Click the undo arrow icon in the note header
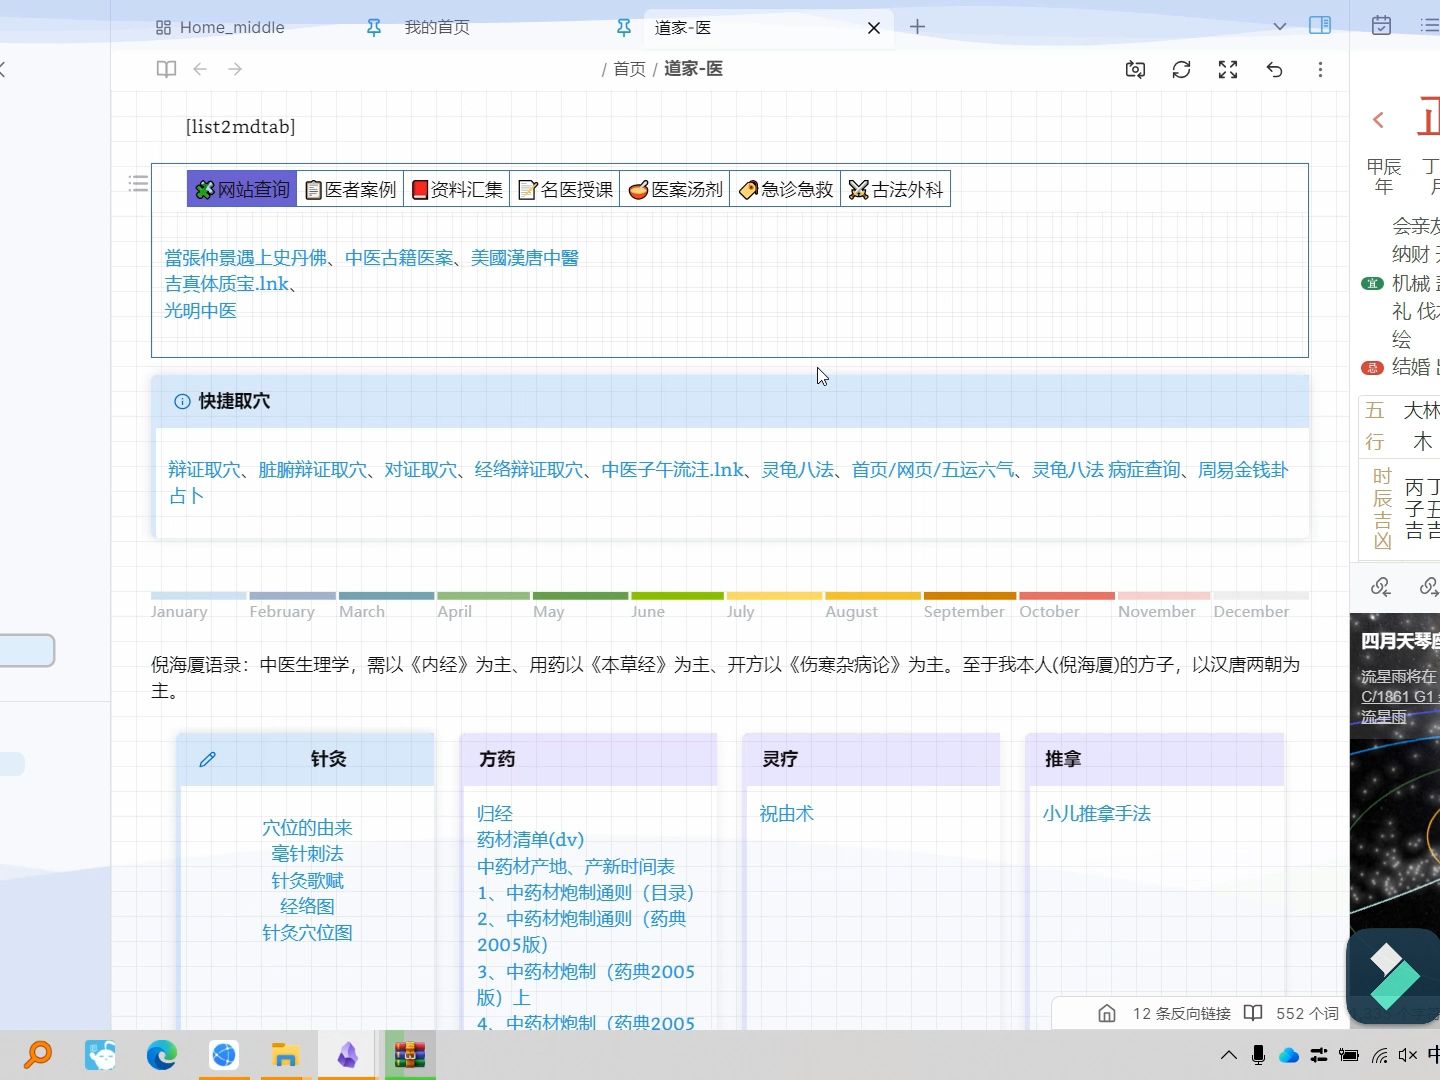1440x1080 pixels. point(1274,69)
